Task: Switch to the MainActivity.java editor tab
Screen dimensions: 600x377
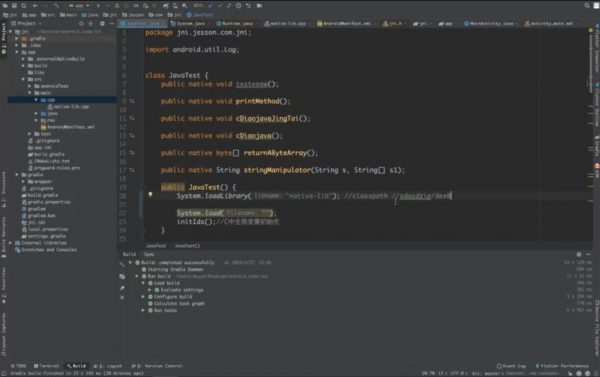Action: pos(491,23)
